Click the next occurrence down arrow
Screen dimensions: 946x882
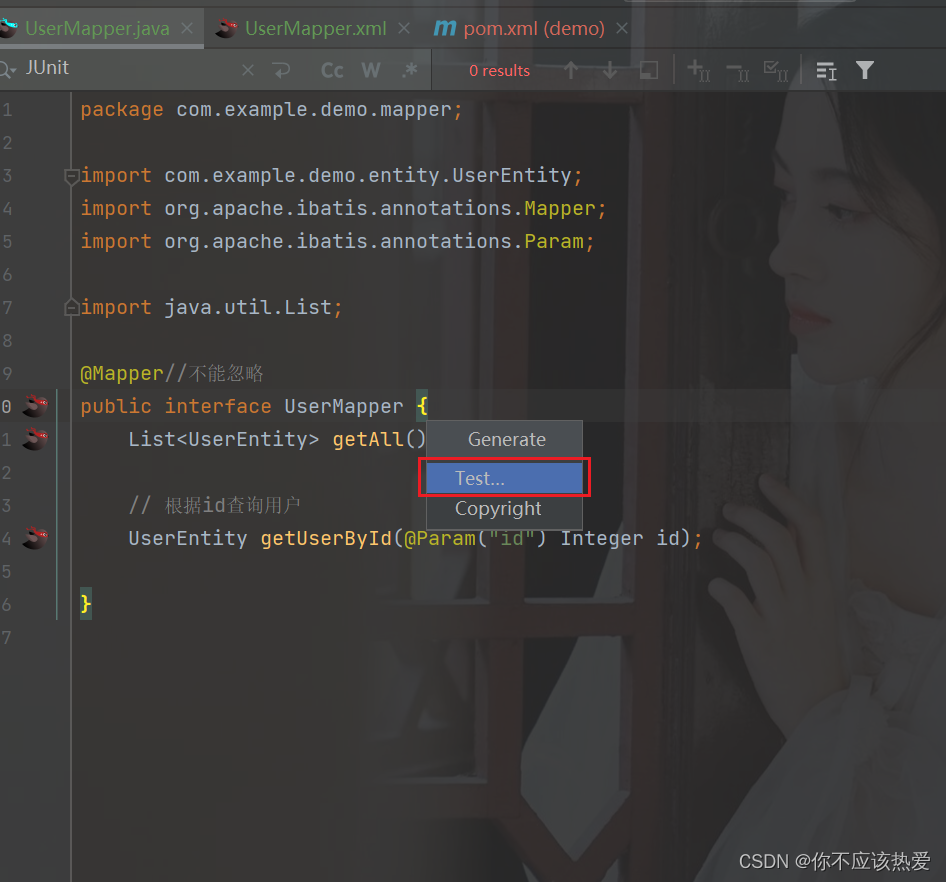coord(610,70)
